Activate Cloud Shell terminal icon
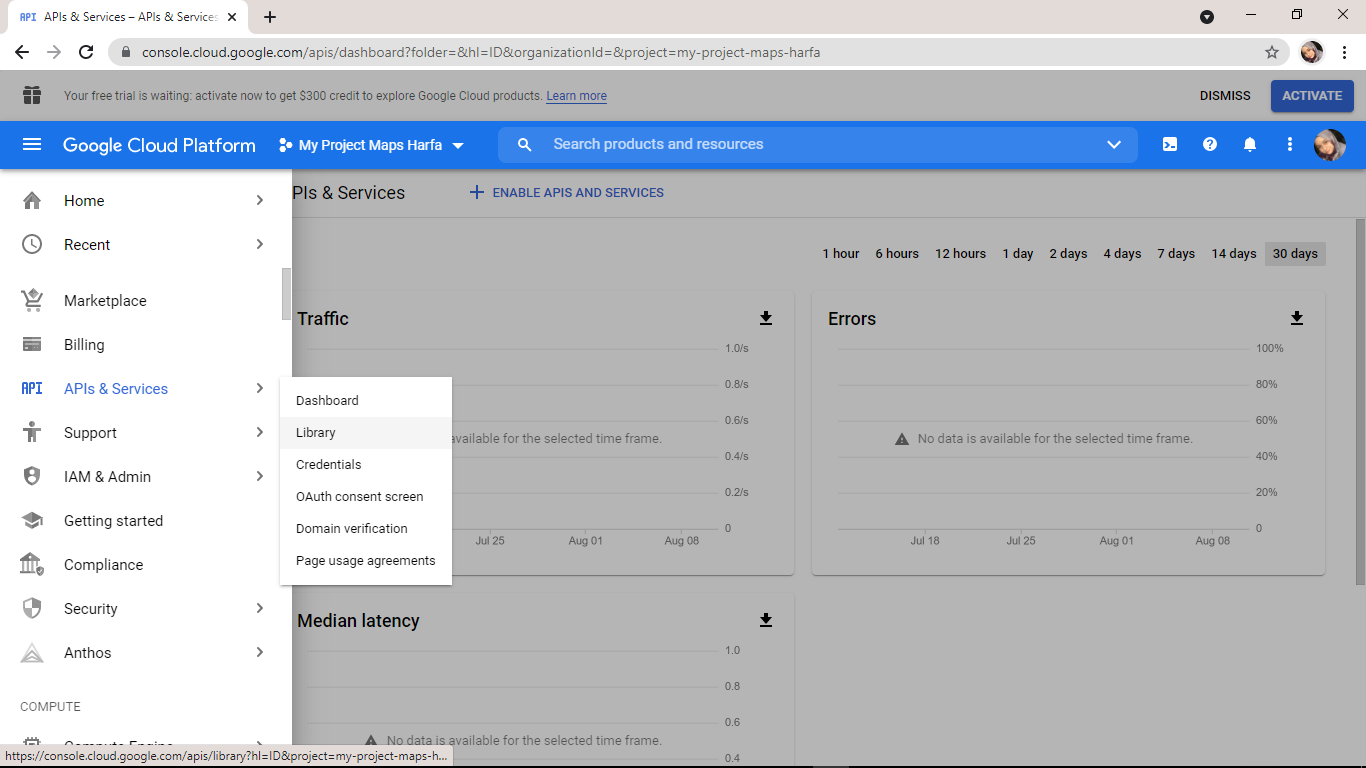Image resolution: width=1366 pixels, height=768 pixels. point(1169,145)
